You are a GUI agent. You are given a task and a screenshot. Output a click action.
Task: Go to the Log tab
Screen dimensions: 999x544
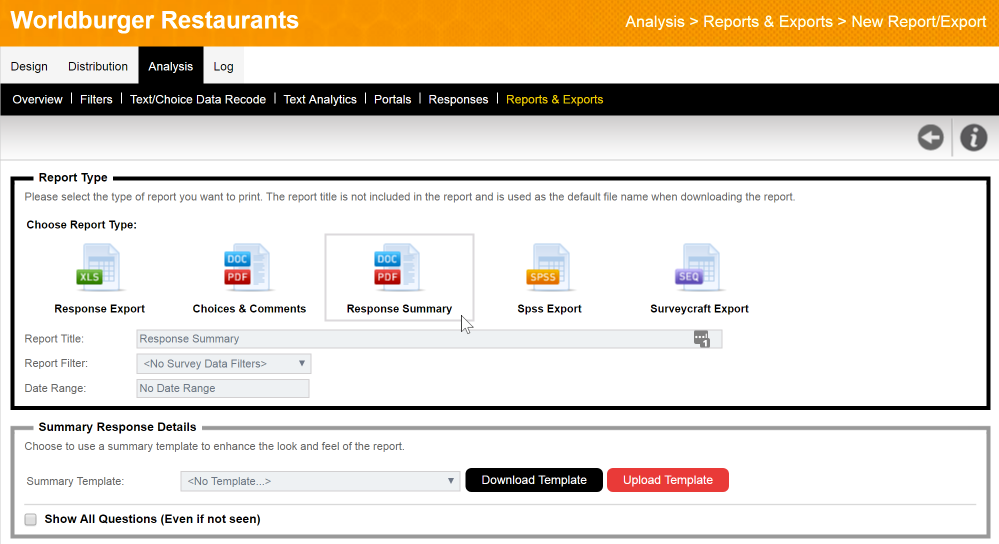(223, 67)
